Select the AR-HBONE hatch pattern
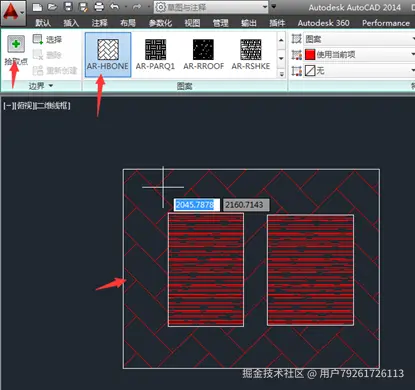The image size is (415, 390). (x=108, y=55)
